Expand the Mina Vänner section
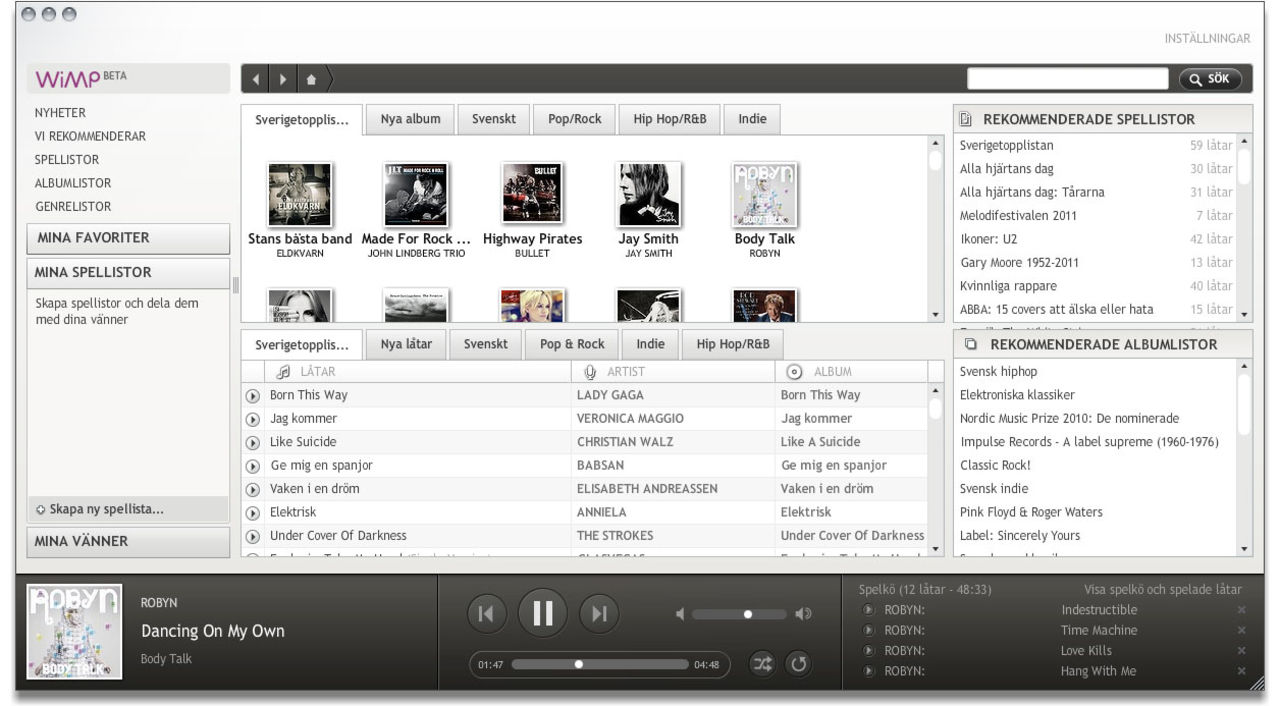Screen dimensions: 1280x706 [x=128, y=541]
